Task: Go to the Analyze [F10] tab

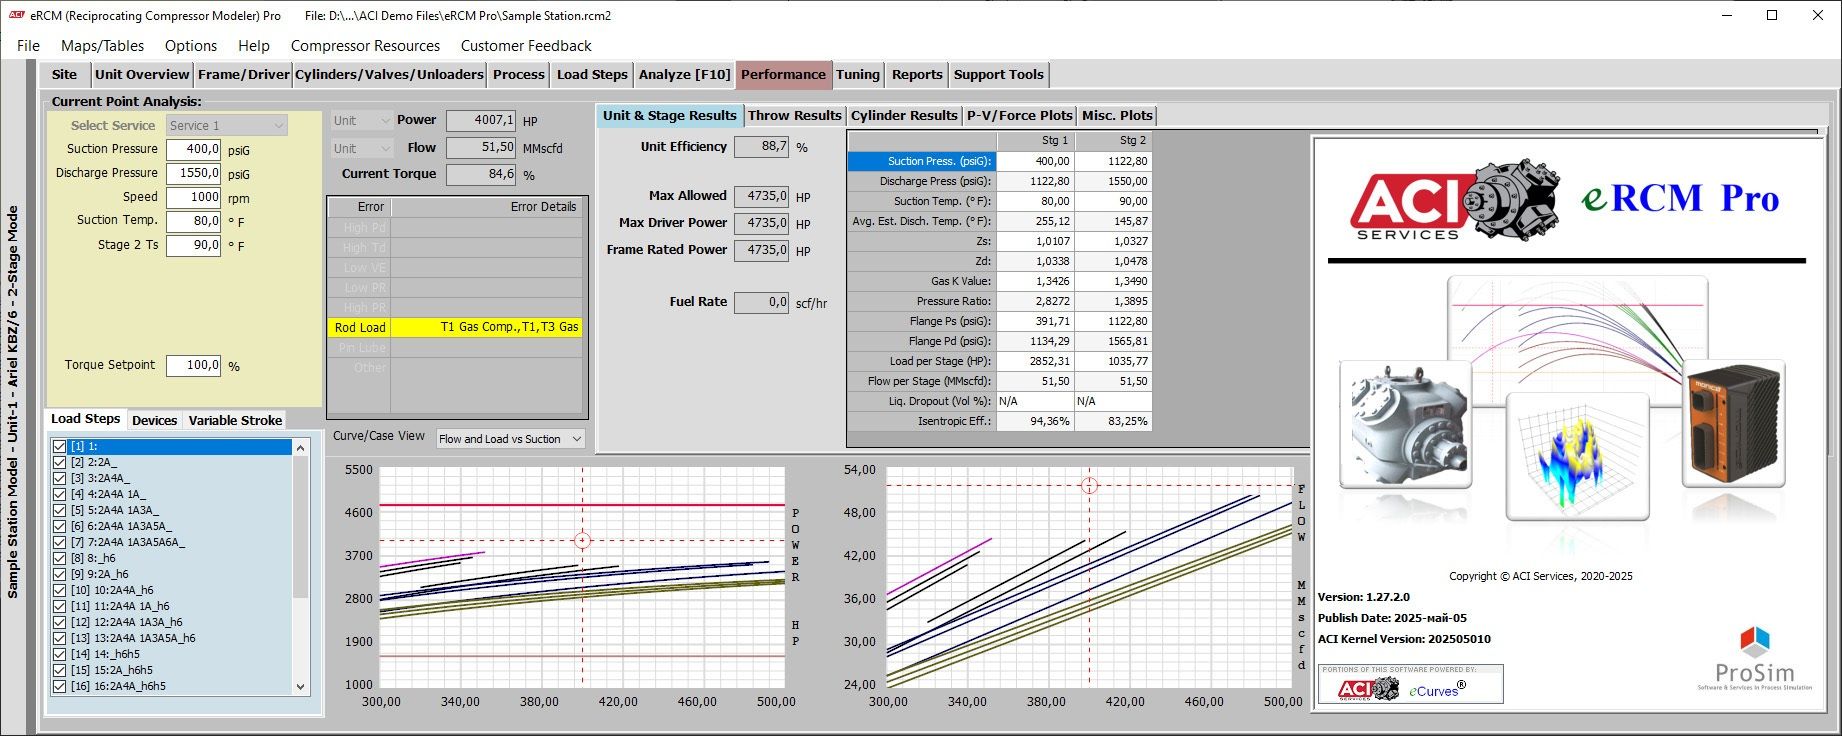Action: 684,75
